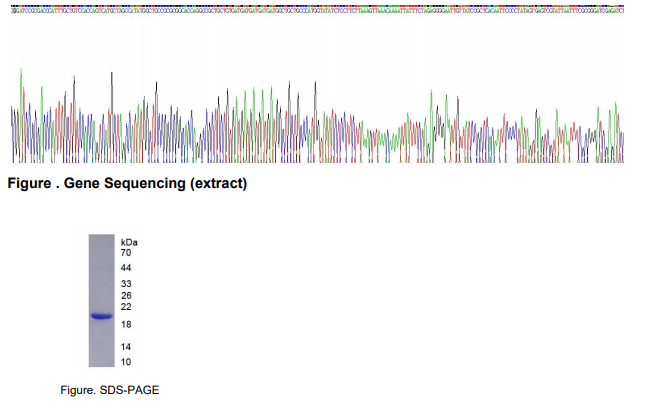Pick the 26 kDa marker label
This screenshot has height=417, width=645.
tap(127, 296)
